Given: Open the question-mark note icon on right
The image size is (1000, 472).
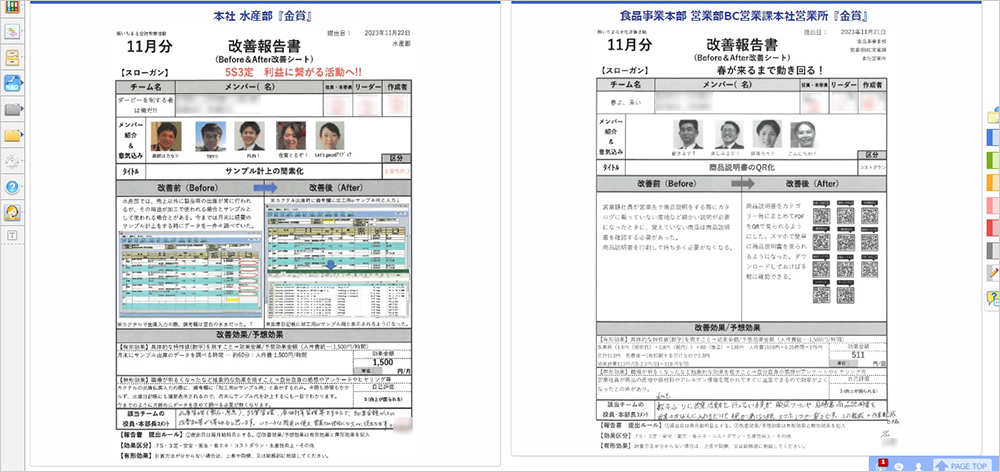Looking at the screenshot, I should point(993,298).
